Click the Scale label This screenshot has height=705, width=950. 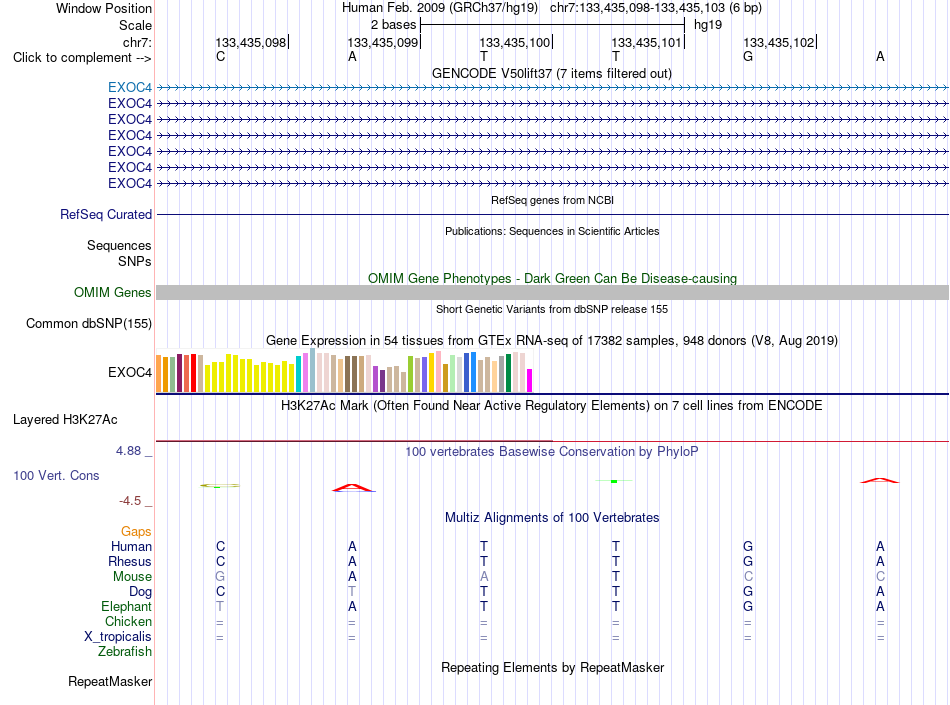click(x=135, y=25)
